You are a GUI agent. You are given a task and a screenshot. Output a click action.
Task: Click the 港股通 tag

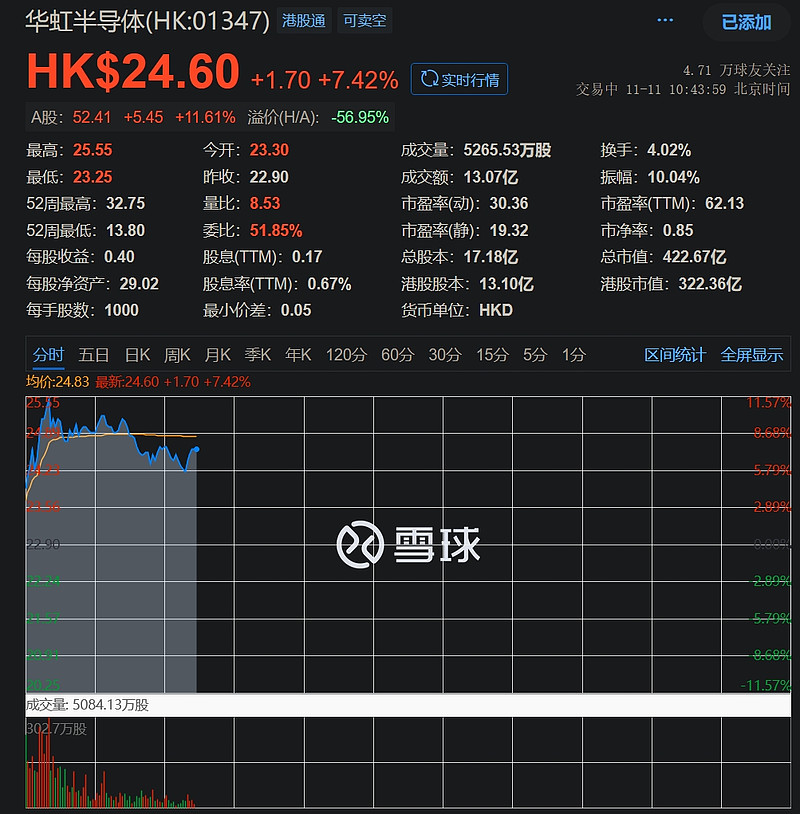click(304, 21)
